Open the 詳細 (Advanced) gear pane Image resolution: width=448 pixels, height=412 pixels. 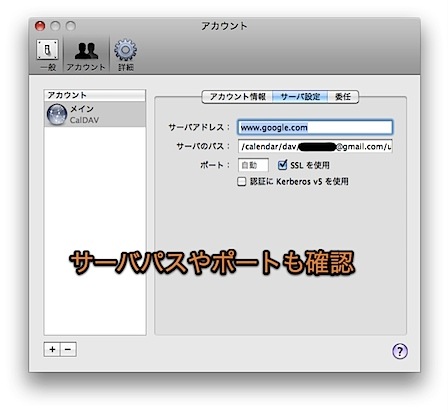[125, 55]
